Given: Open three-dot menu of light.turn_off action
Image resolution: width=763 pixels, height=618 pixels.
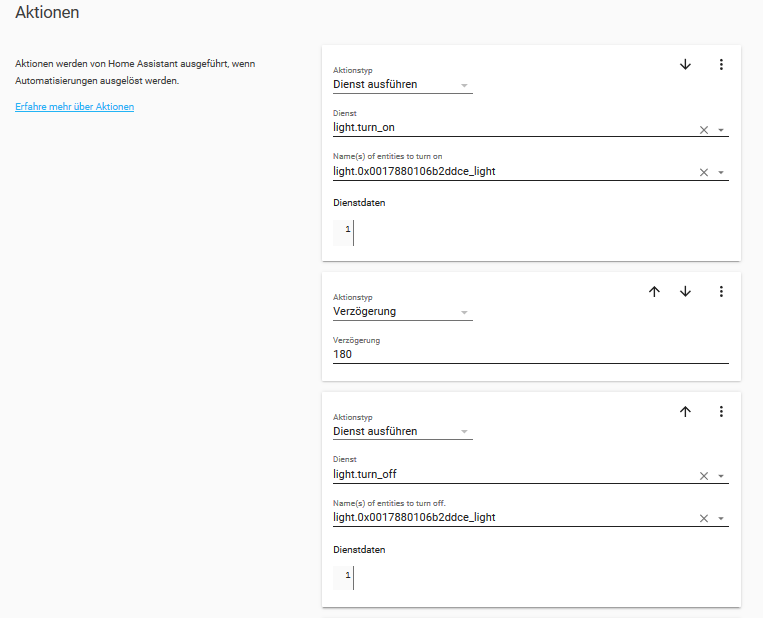Looking at the screenshot, I should pos(720,411).
